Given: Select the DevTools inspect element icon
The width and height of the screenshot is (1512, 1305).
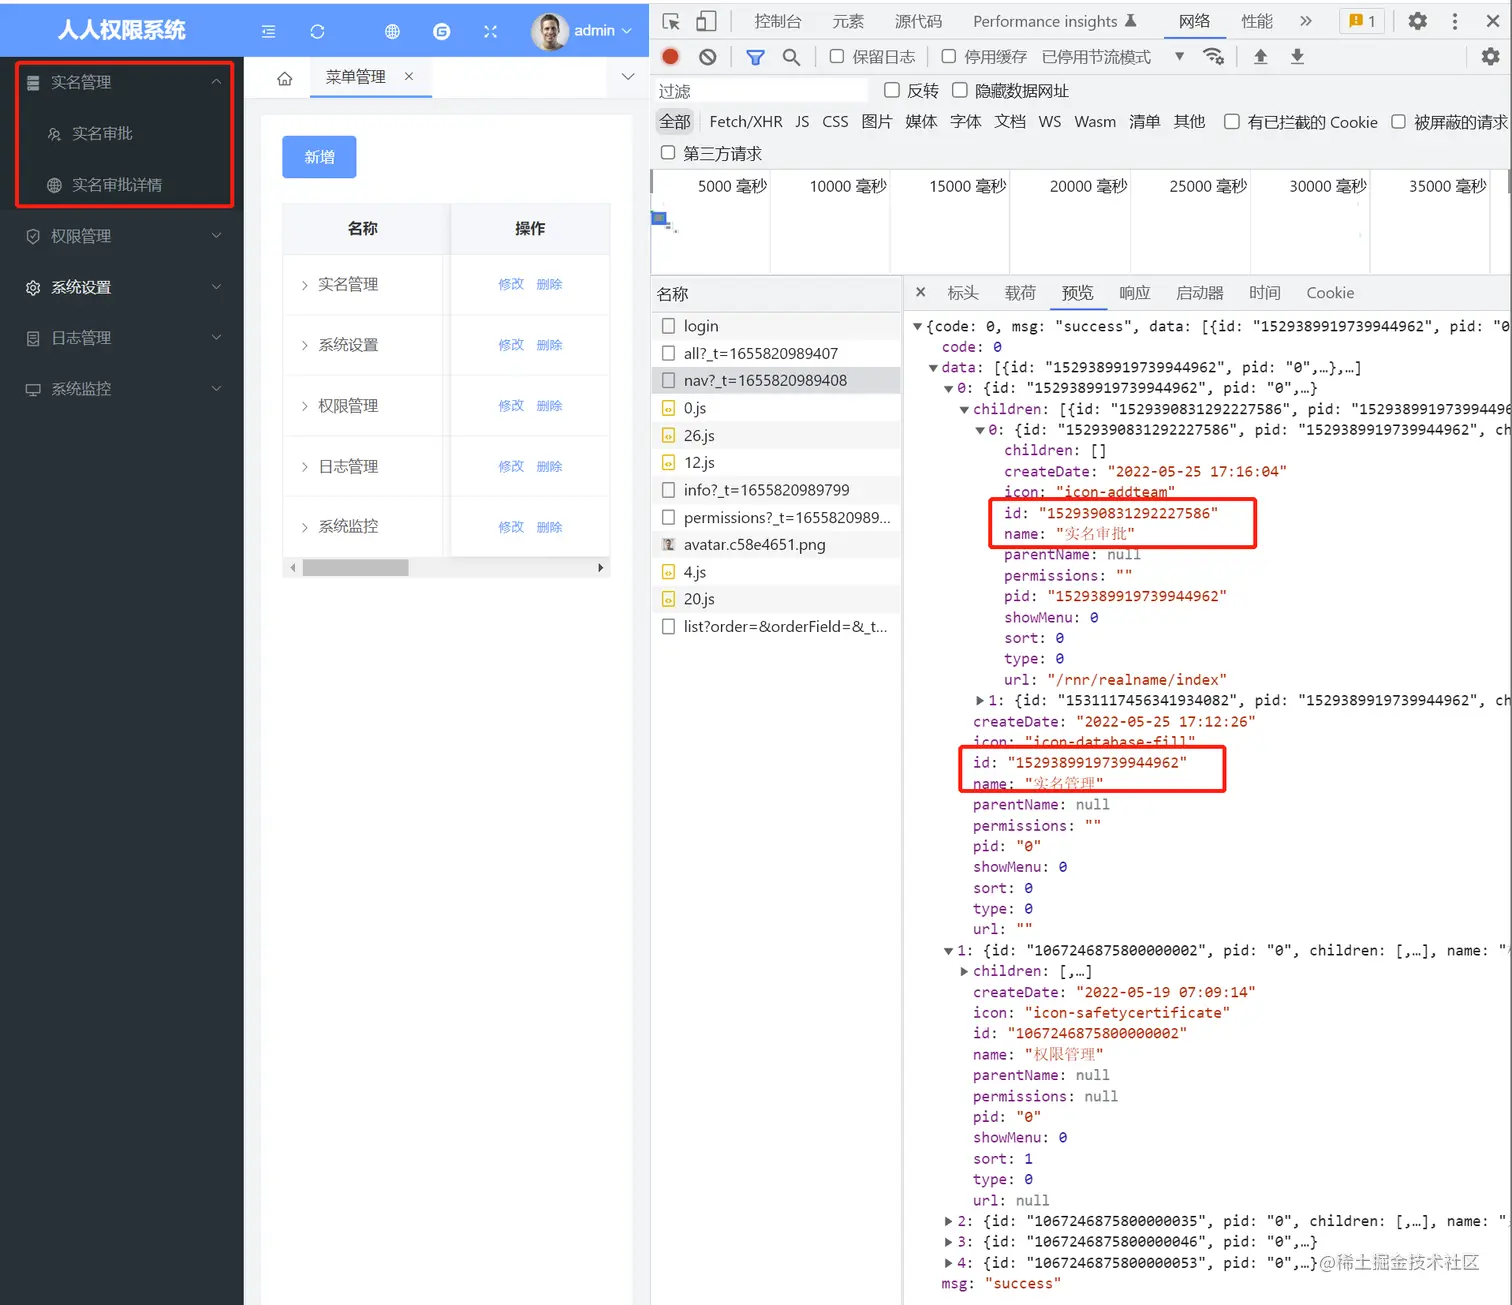Looking at the screenshot, I should point(671,21).
